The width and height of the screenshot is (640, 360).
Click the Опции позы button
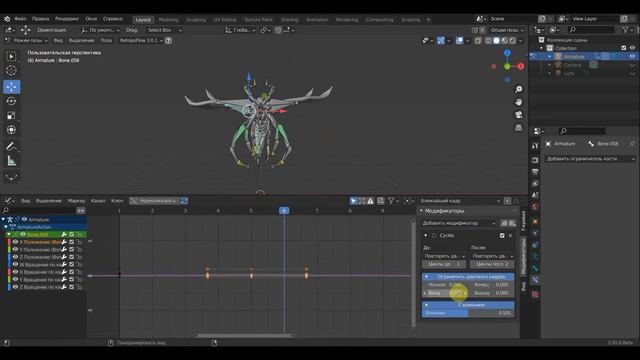(507, 30)
